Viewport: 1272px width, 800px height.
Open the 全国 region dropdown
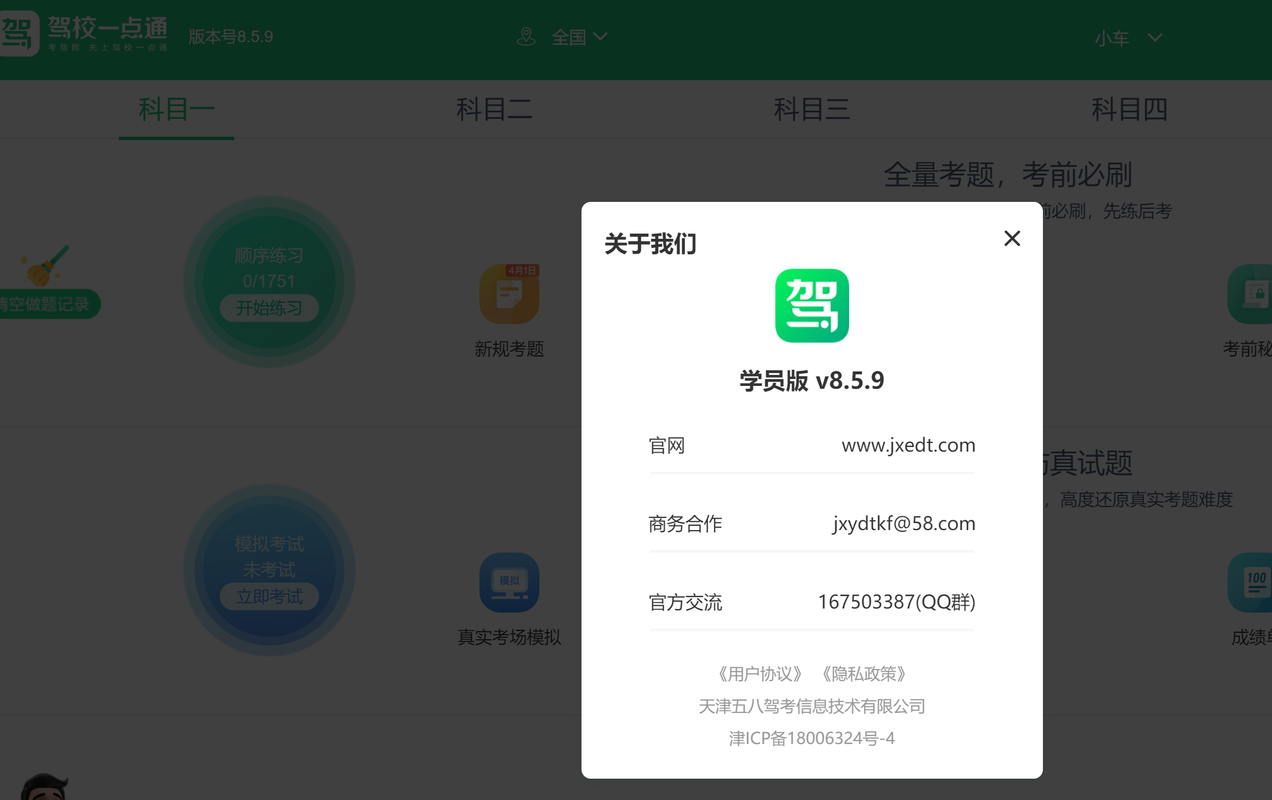(580, 37)
